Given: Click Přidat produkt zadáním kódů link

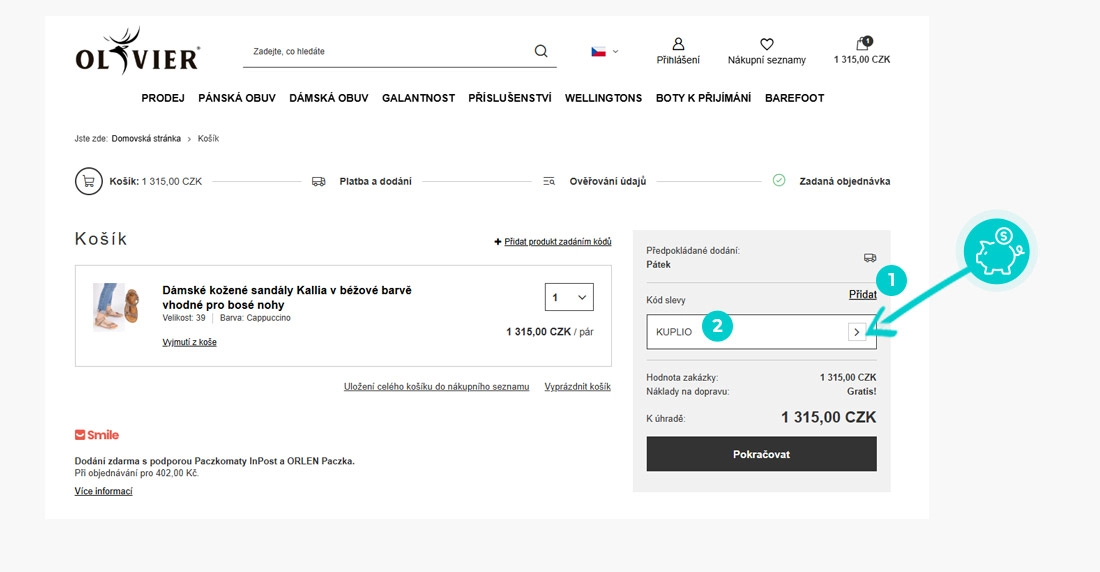Looking at the screenshot, I should pyautogui.click(x=558, y=241).
